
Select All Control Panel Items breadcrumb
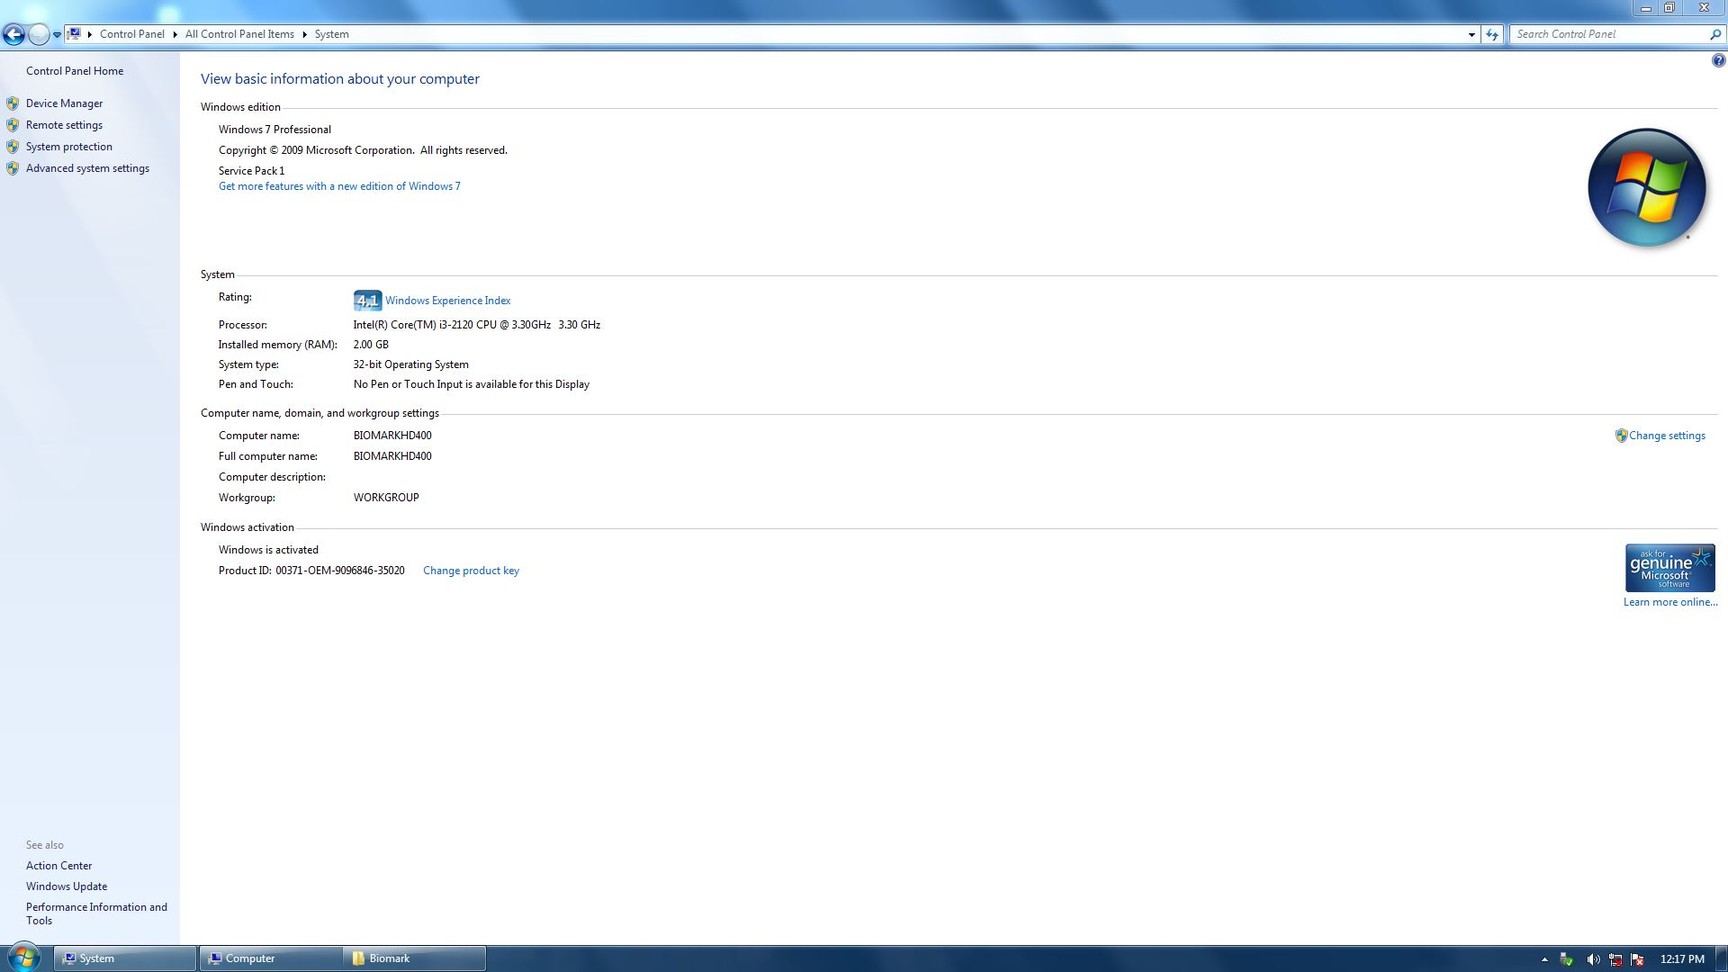(x=240, y=34)
